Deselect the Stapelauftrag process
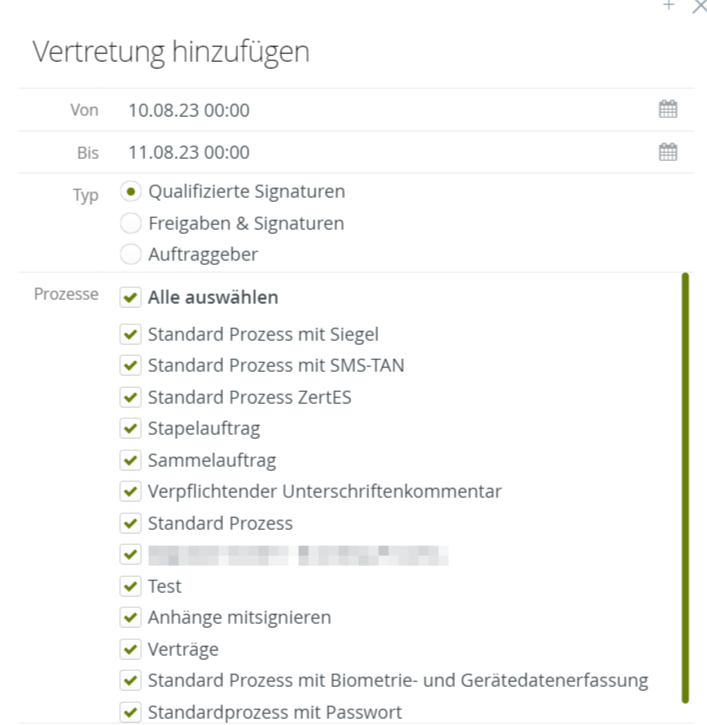 point(129,429)
